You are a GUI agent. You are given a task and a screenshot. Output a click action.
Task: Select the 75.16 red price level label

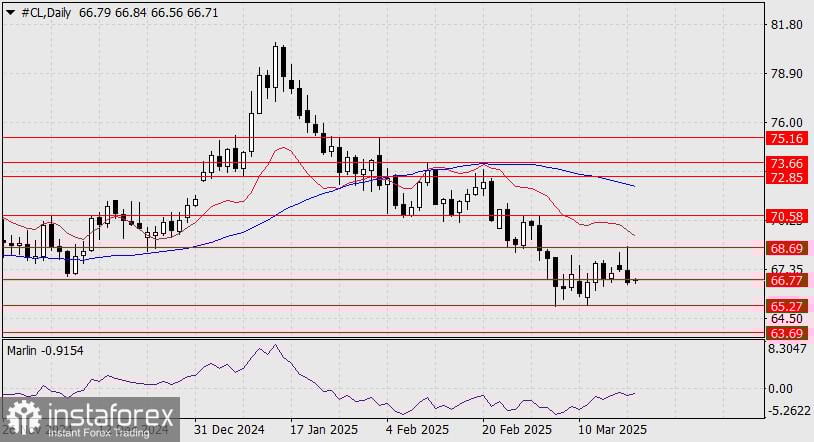787,138
